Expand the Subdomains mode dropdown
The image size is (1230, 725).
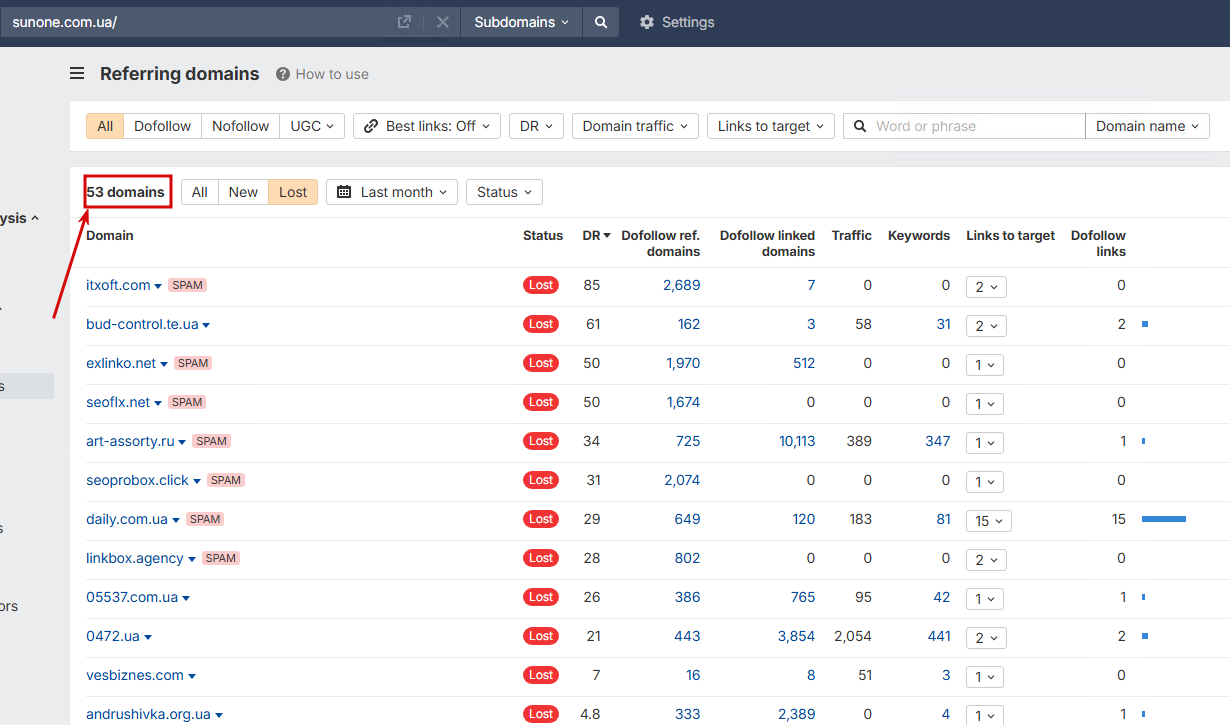521,22
